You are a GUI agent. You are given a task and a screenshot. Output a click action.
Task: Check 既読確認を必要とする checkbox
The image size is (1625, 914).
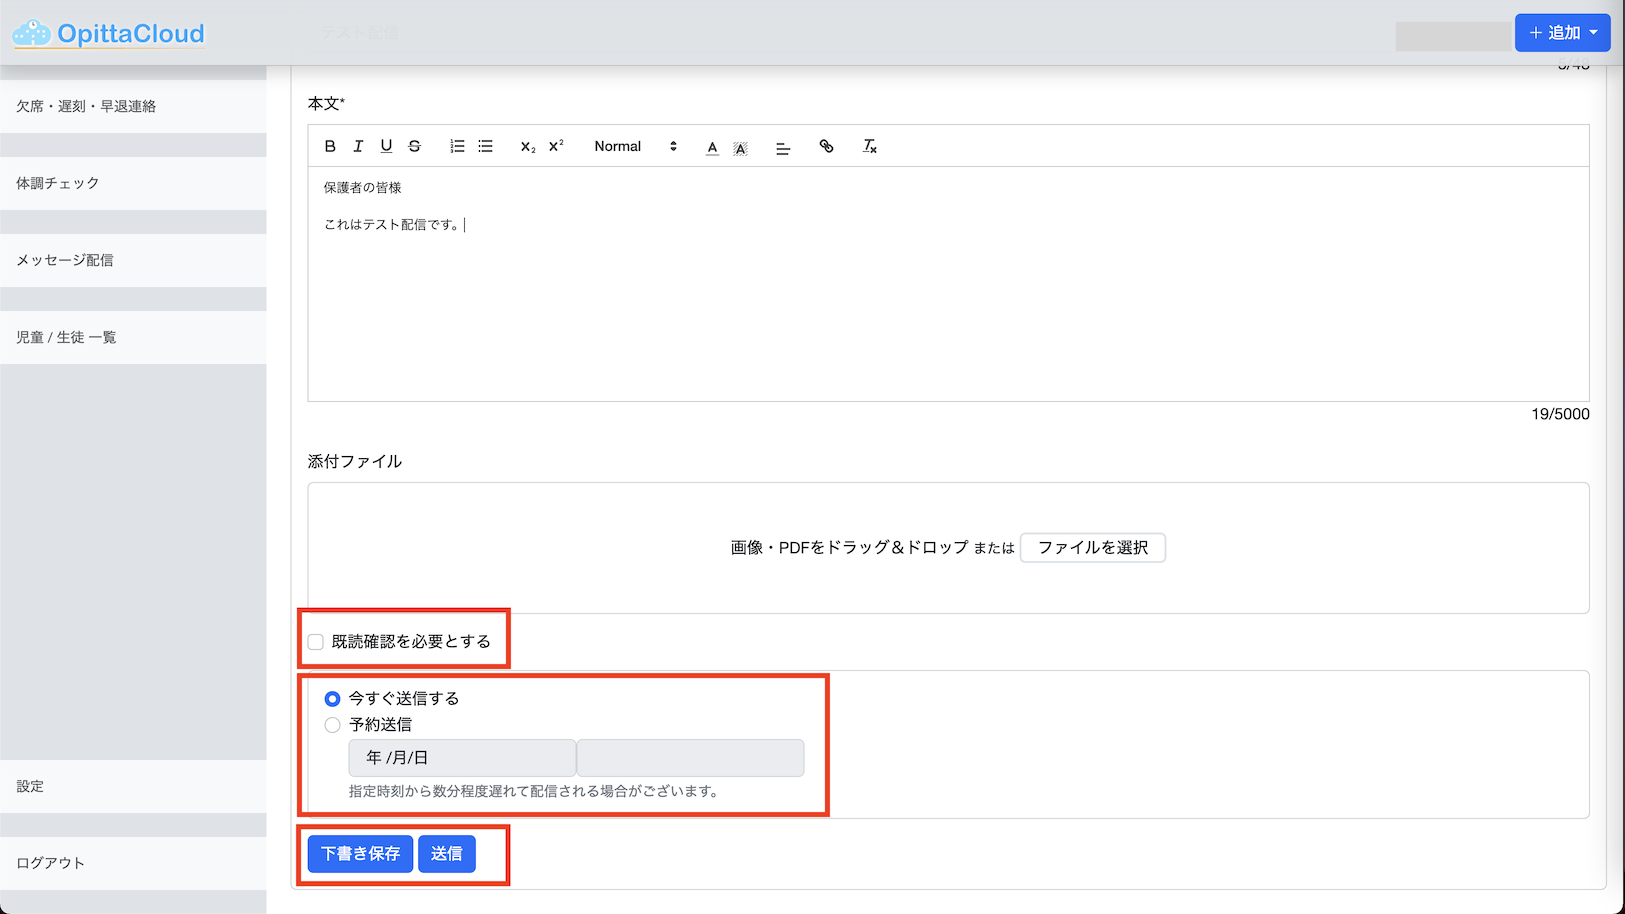pos(316,642)
